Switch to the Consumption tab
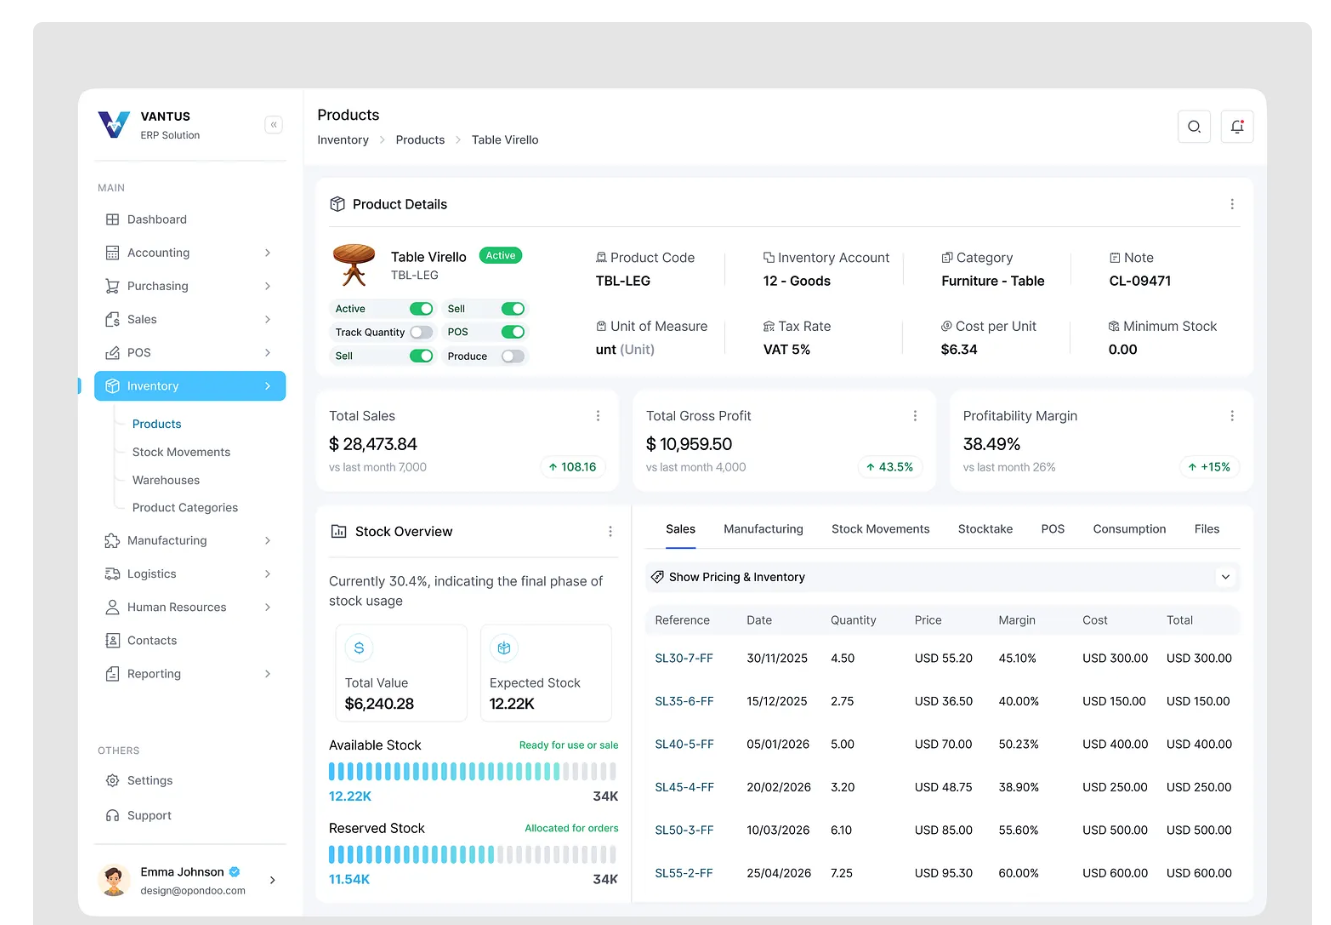The image size is (1331, 925). point(1129,529)
